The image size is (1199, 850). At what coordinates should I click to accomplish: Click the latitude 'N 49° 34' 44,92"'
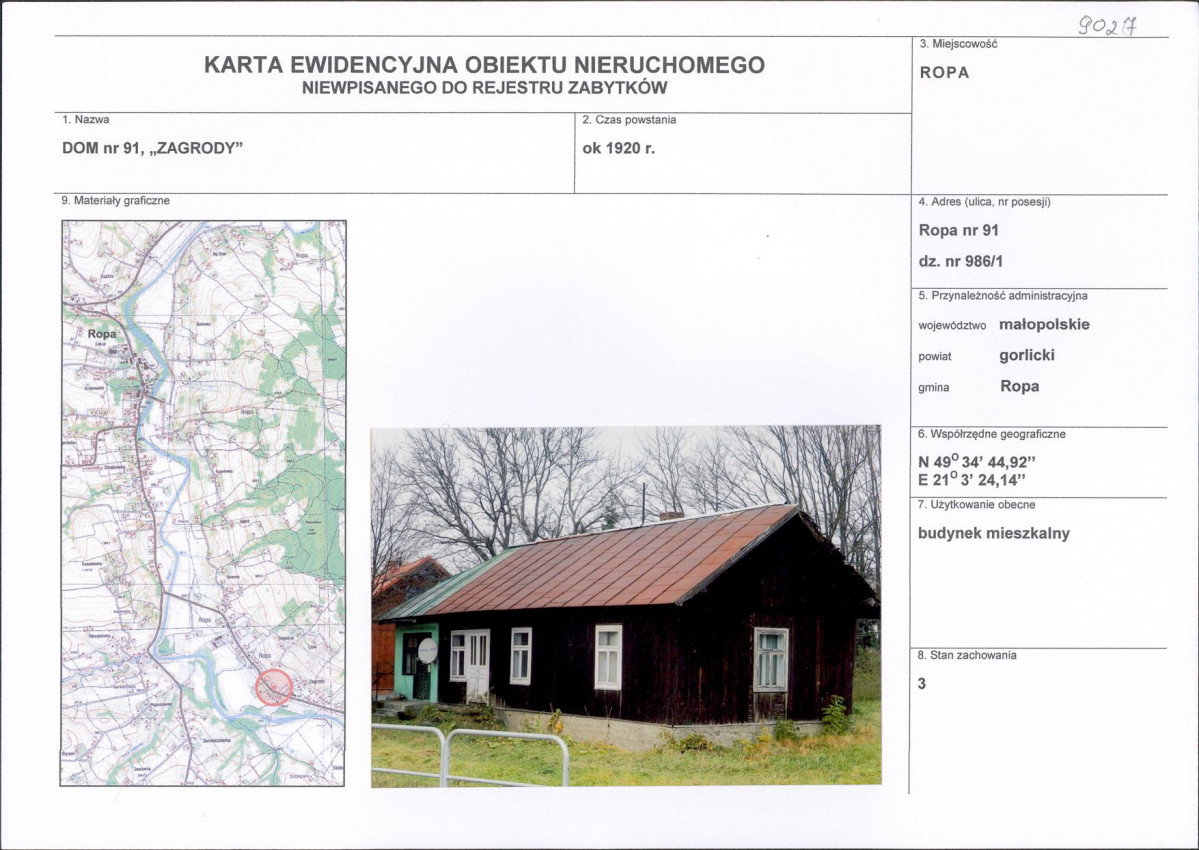tap(977, 462)
